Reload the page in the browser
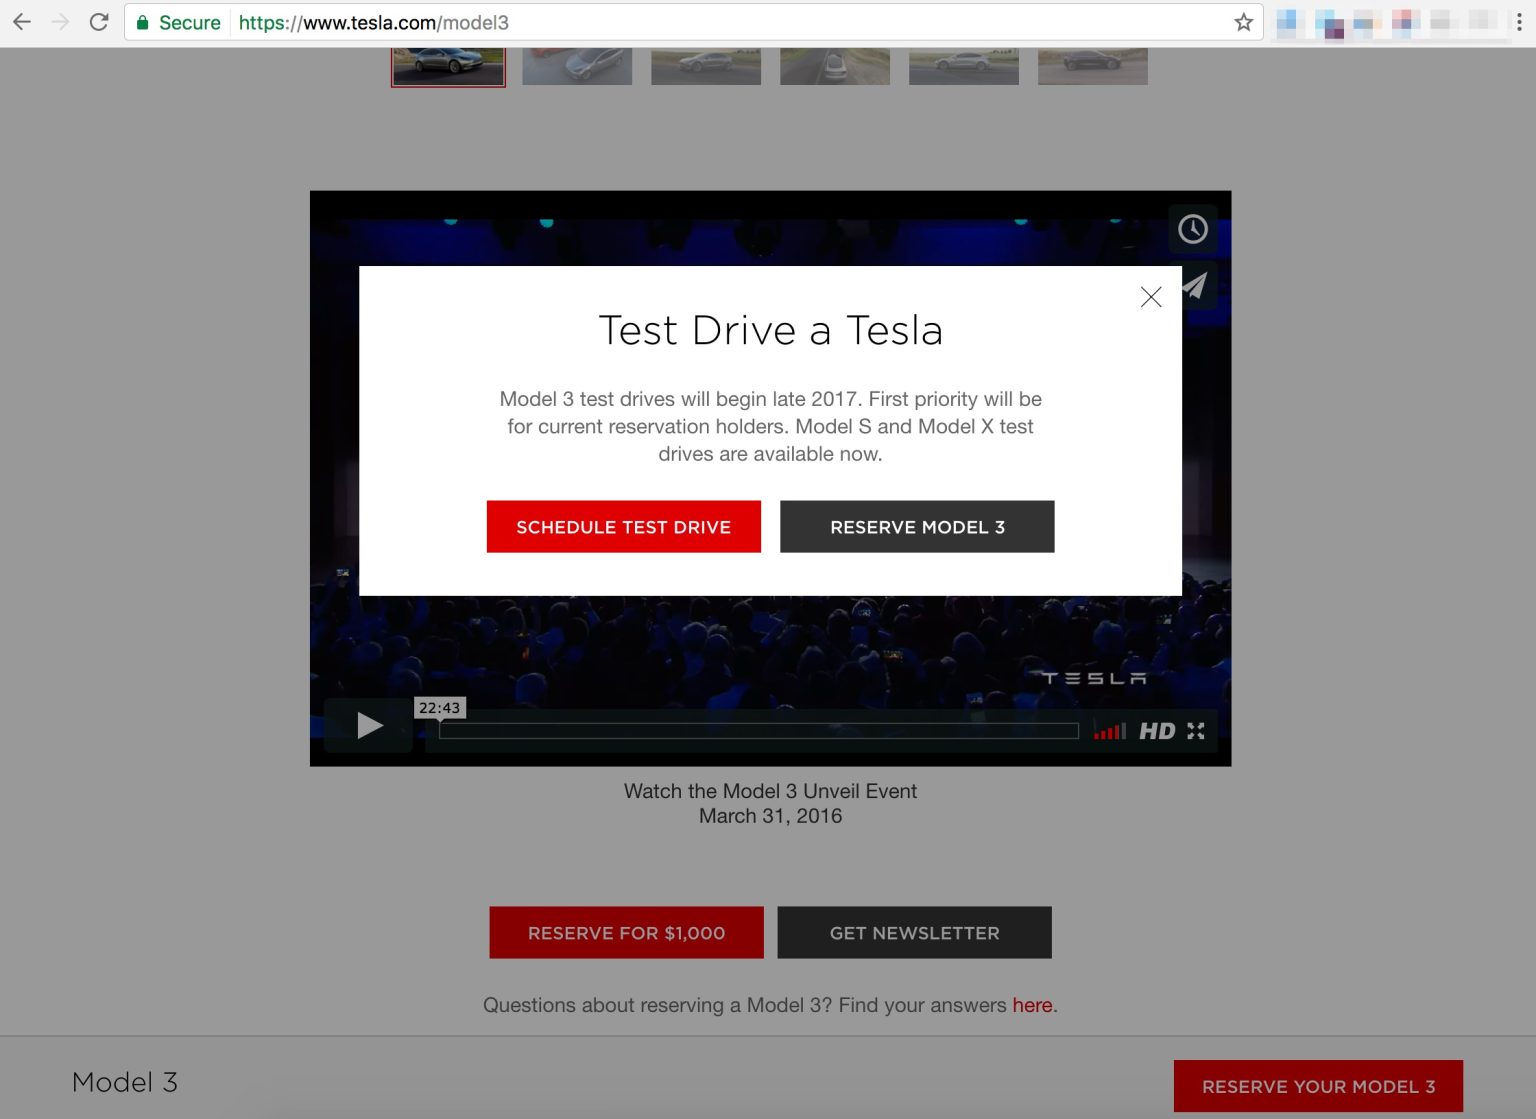 pos(99,22)
